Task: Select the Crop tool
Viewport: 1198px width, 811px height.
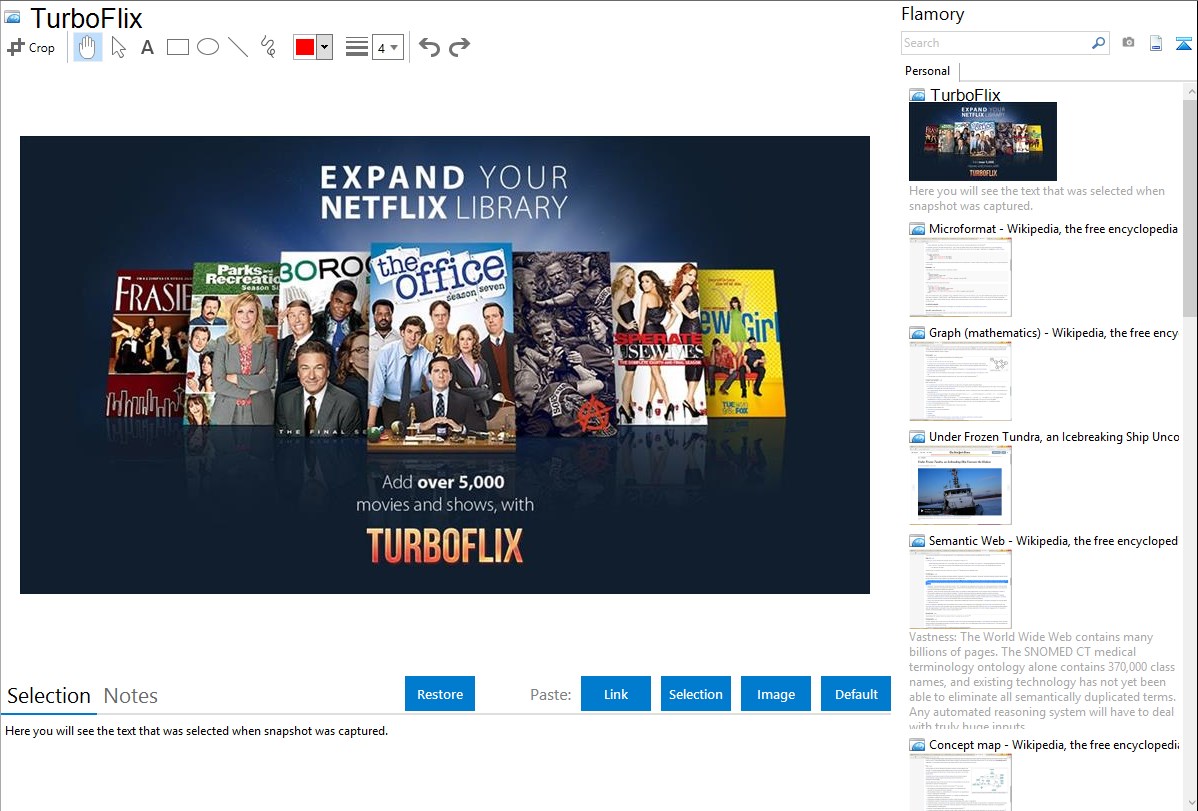Action: pos(31,47)
